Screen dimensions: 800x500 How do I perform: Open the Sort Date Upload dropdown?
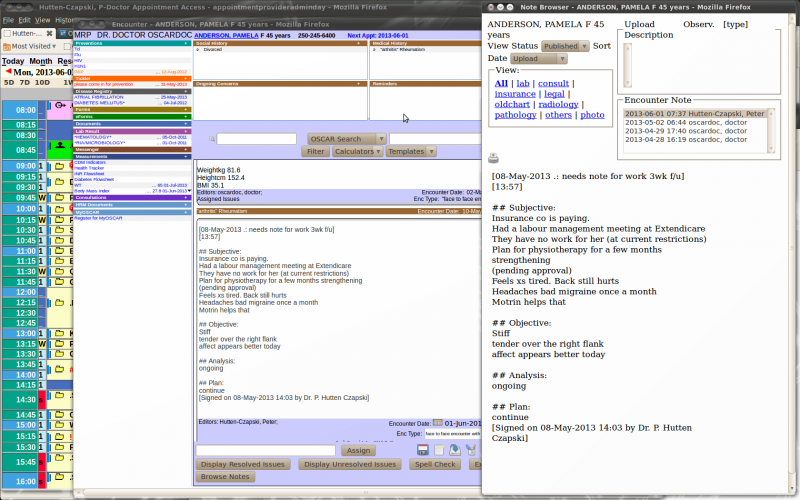click(x=539, y=59)
